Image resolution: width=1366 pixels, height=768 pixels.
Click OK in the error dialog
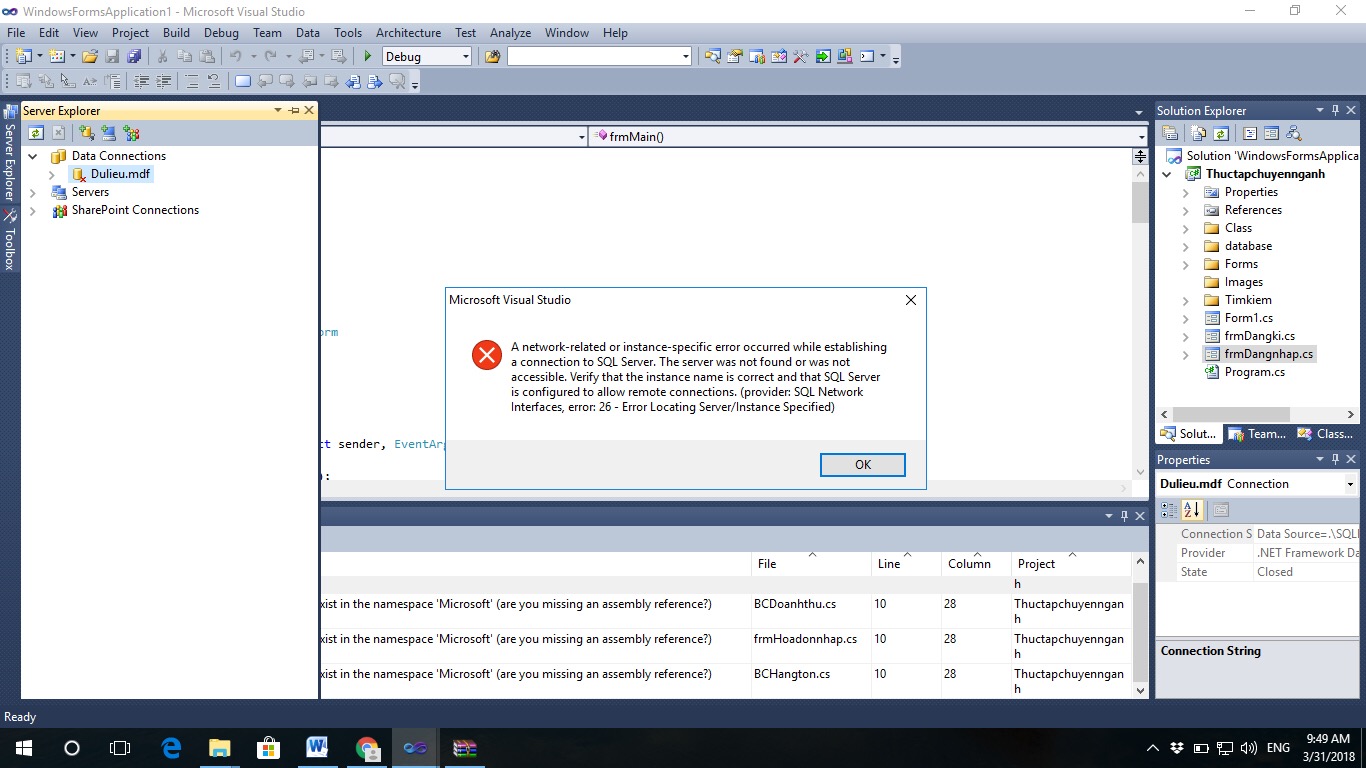(x=863, y=464)
